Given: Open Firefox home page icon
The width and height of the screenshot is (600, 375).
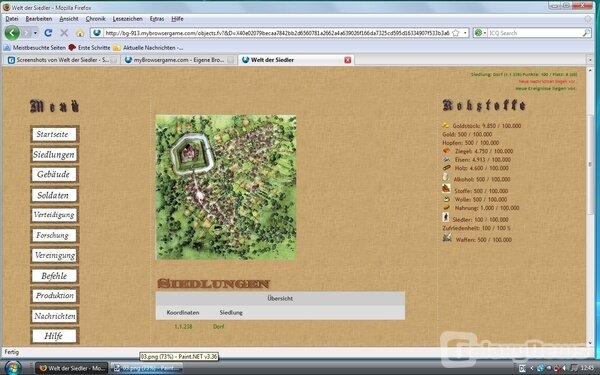Looking at the screenshot, I should pos(80,33).
